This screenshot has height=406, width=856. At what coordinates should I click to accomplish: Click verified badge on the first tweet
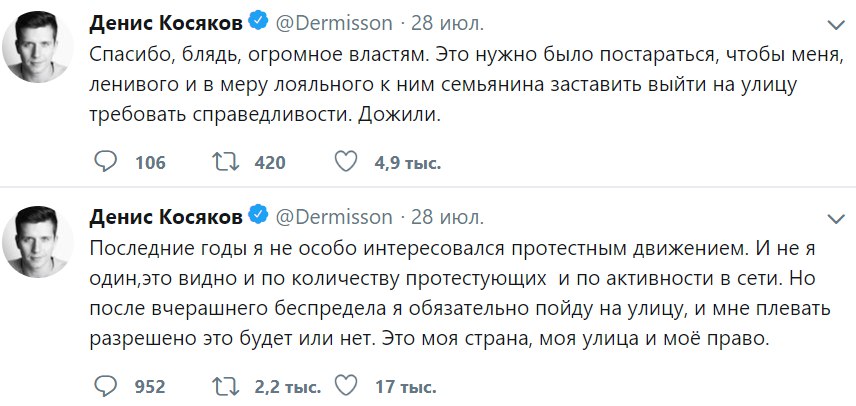coord(257,22)
